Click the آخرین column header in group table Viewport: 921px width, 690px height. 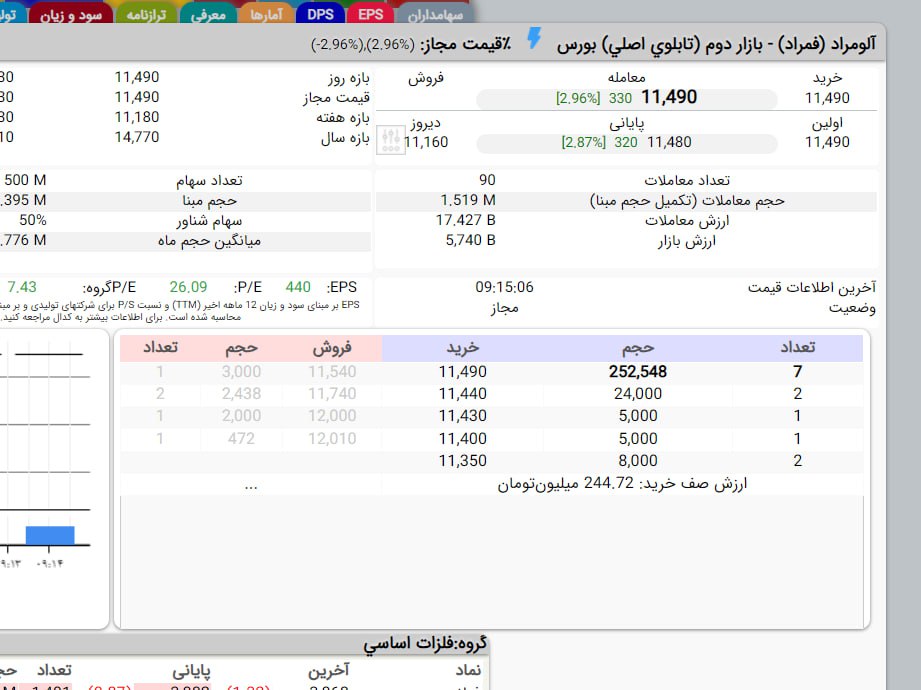(x=329, y=670)
